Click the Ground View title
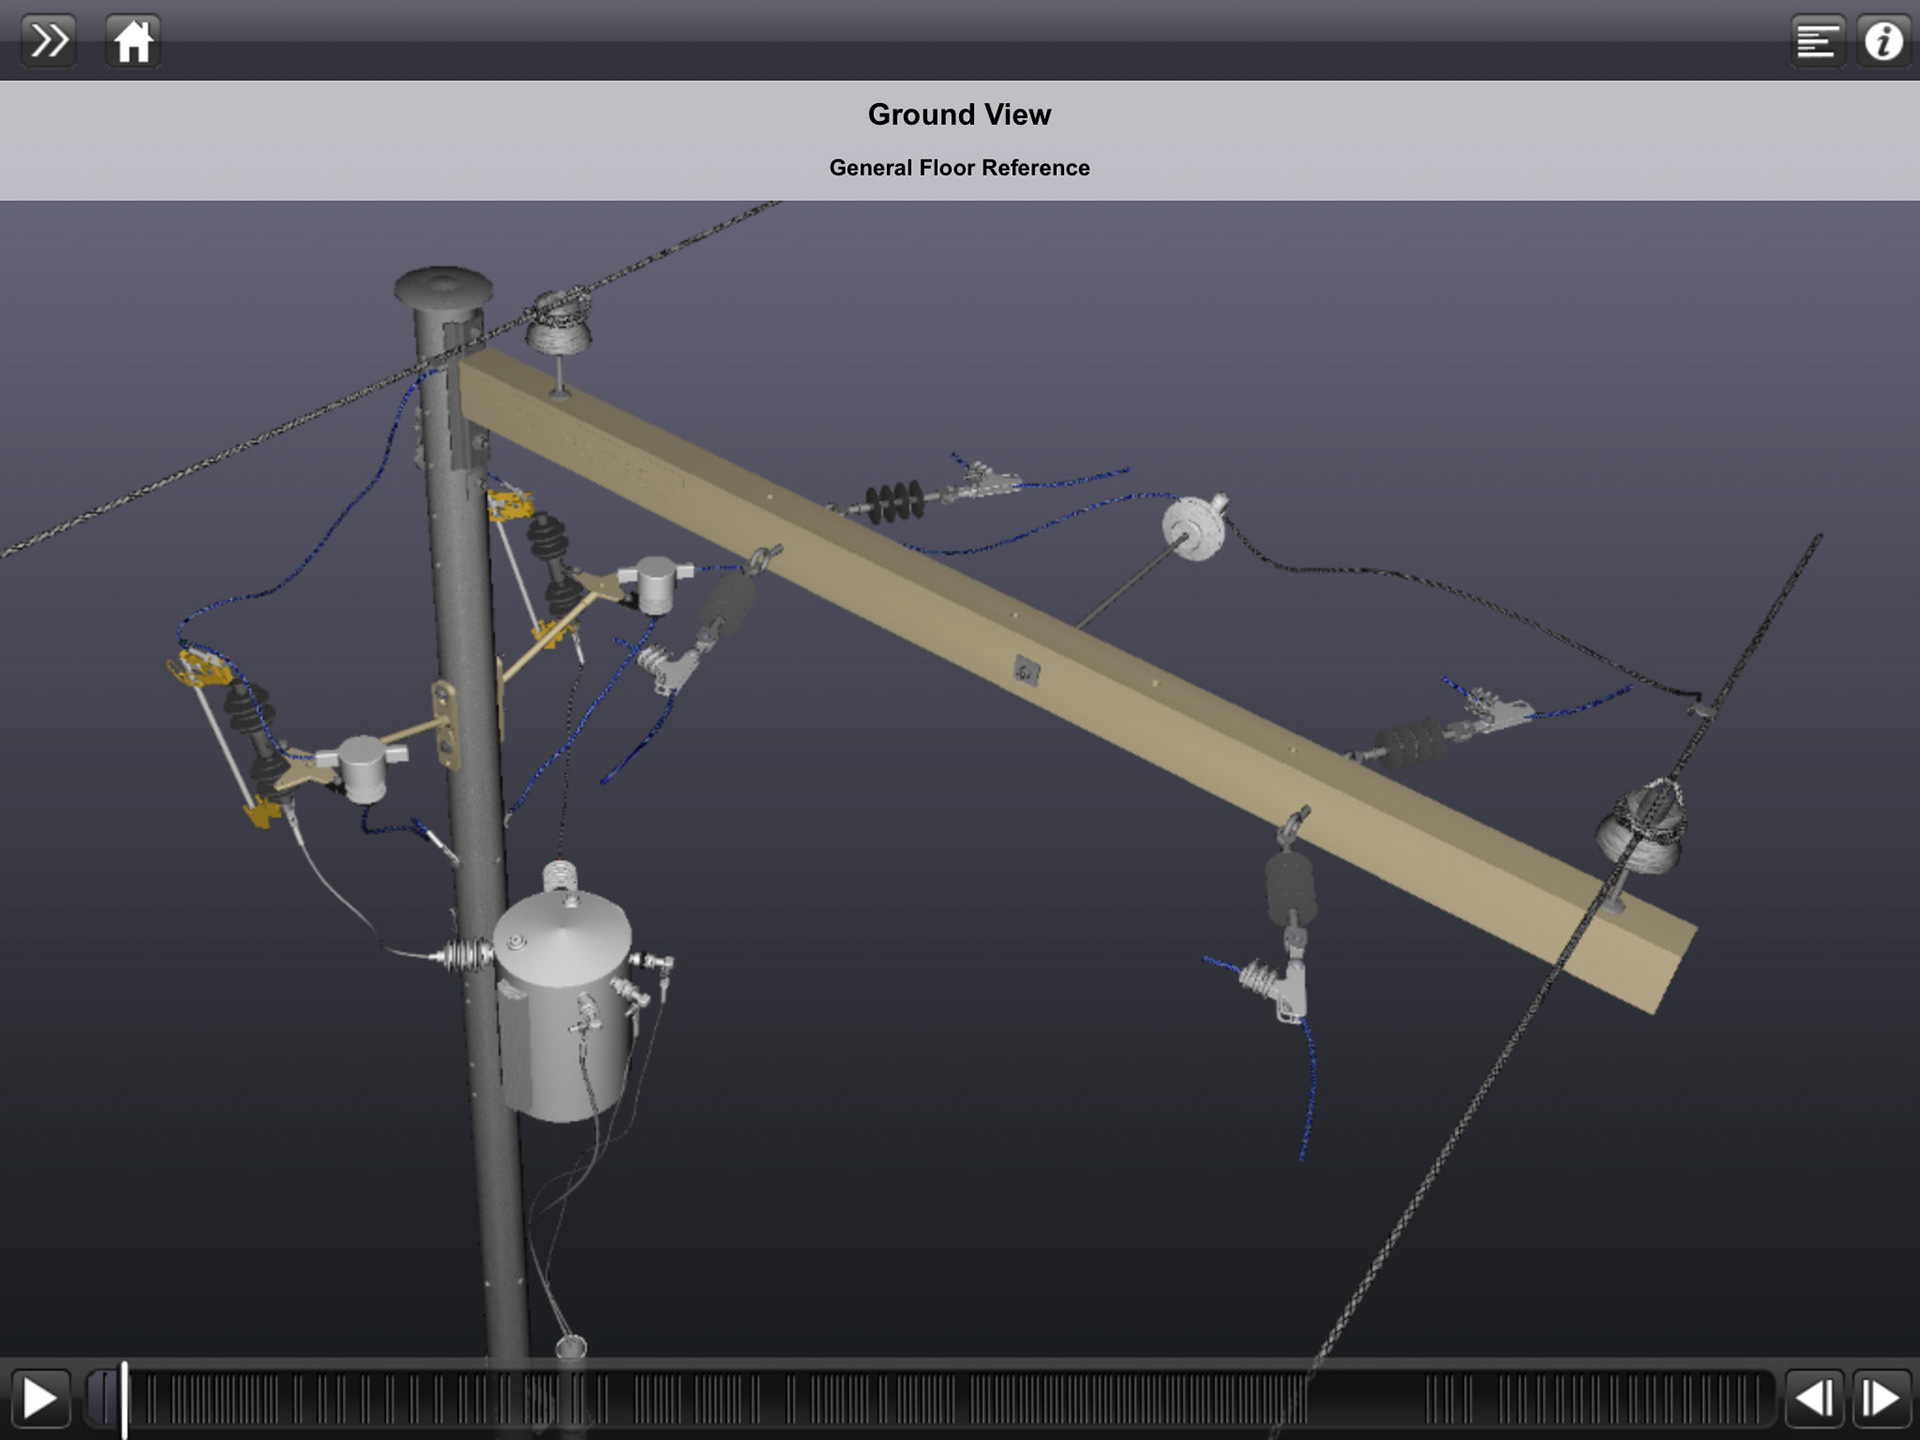The width and height of the screenshot is (1920, 1440). [959, 115]
